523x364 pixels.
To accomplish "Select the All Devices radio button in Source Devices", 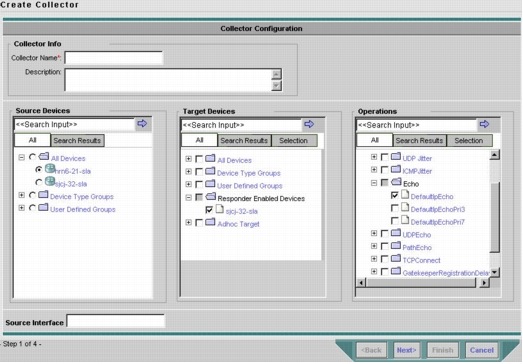I will 32,157.
